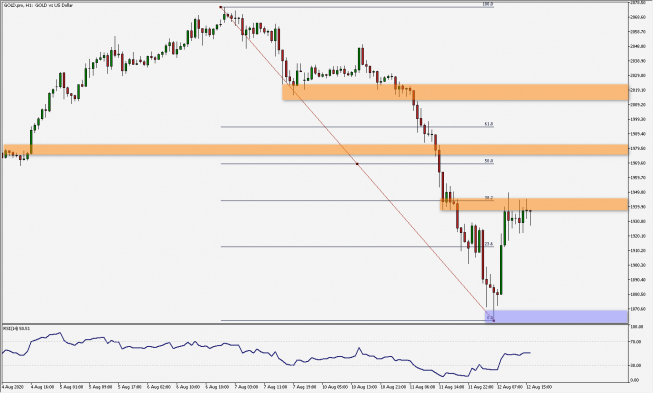Screen dimensions: 653x393
Task: Click the 6 Aug 02:00 time label
Action: (159, 387)
